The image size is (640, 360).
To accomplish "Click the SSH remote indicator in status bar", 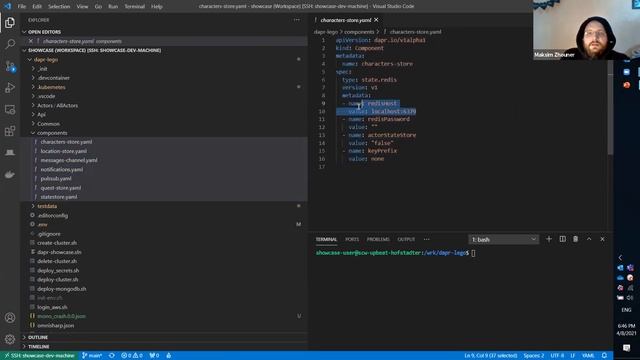I will [39, 356].
